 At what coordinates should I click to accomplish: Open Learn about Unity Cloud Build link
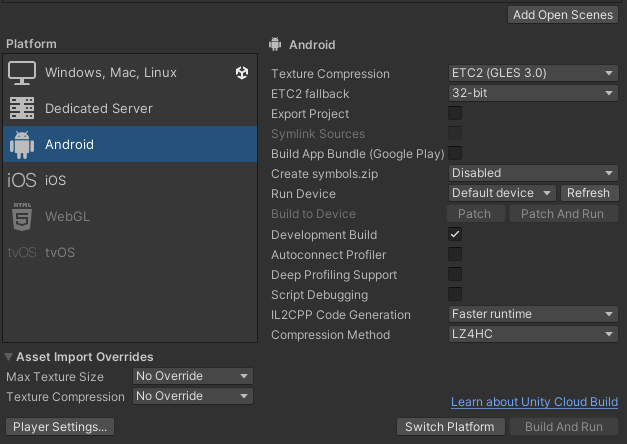point(534,402)
